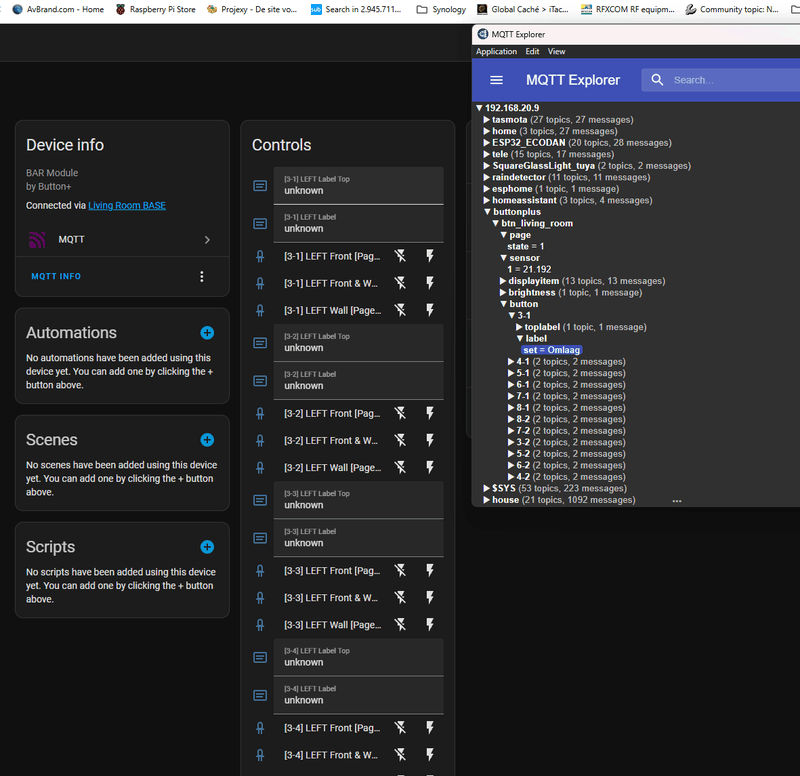
Task: Turn off the [3-4] LEFT Front [Page light
Action: pyautogui.click(x=401, y=727)
